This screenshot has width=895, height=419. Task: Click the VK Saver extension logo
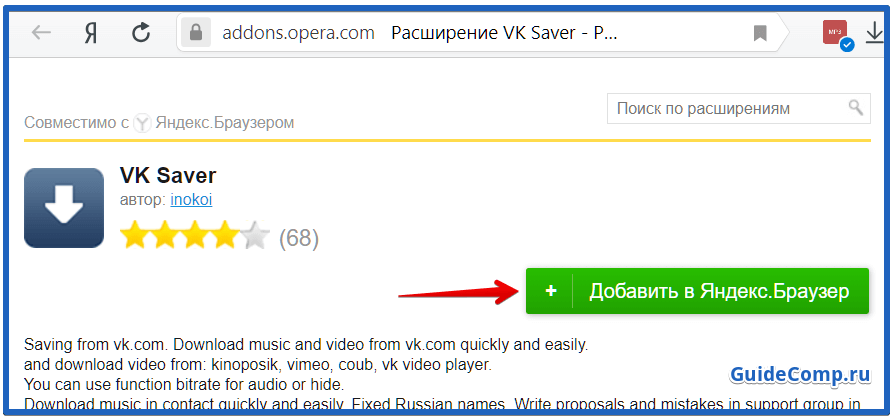click(x=64, y=208)
